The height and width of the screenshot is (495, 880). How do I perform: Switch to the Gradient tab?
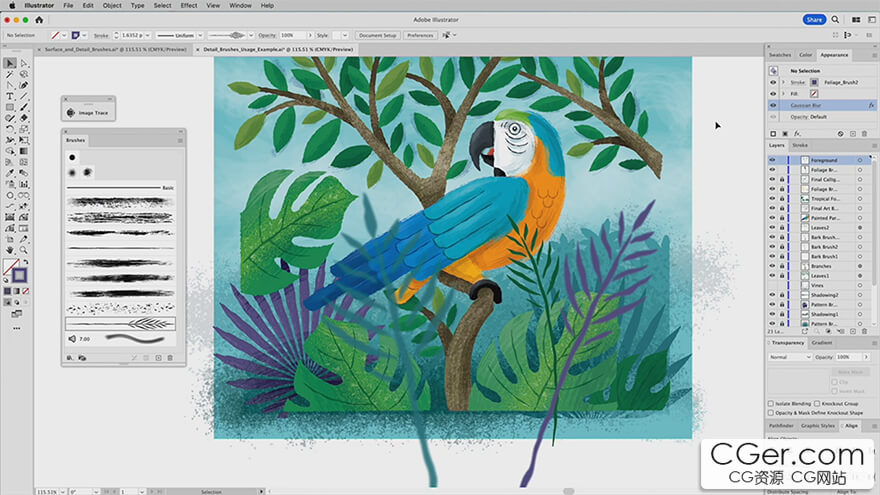[822, 342]
